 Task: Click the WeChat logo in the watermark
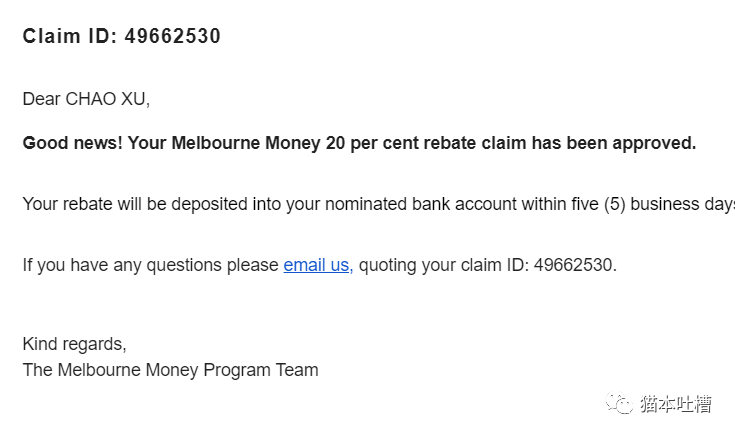coord(619,403)
